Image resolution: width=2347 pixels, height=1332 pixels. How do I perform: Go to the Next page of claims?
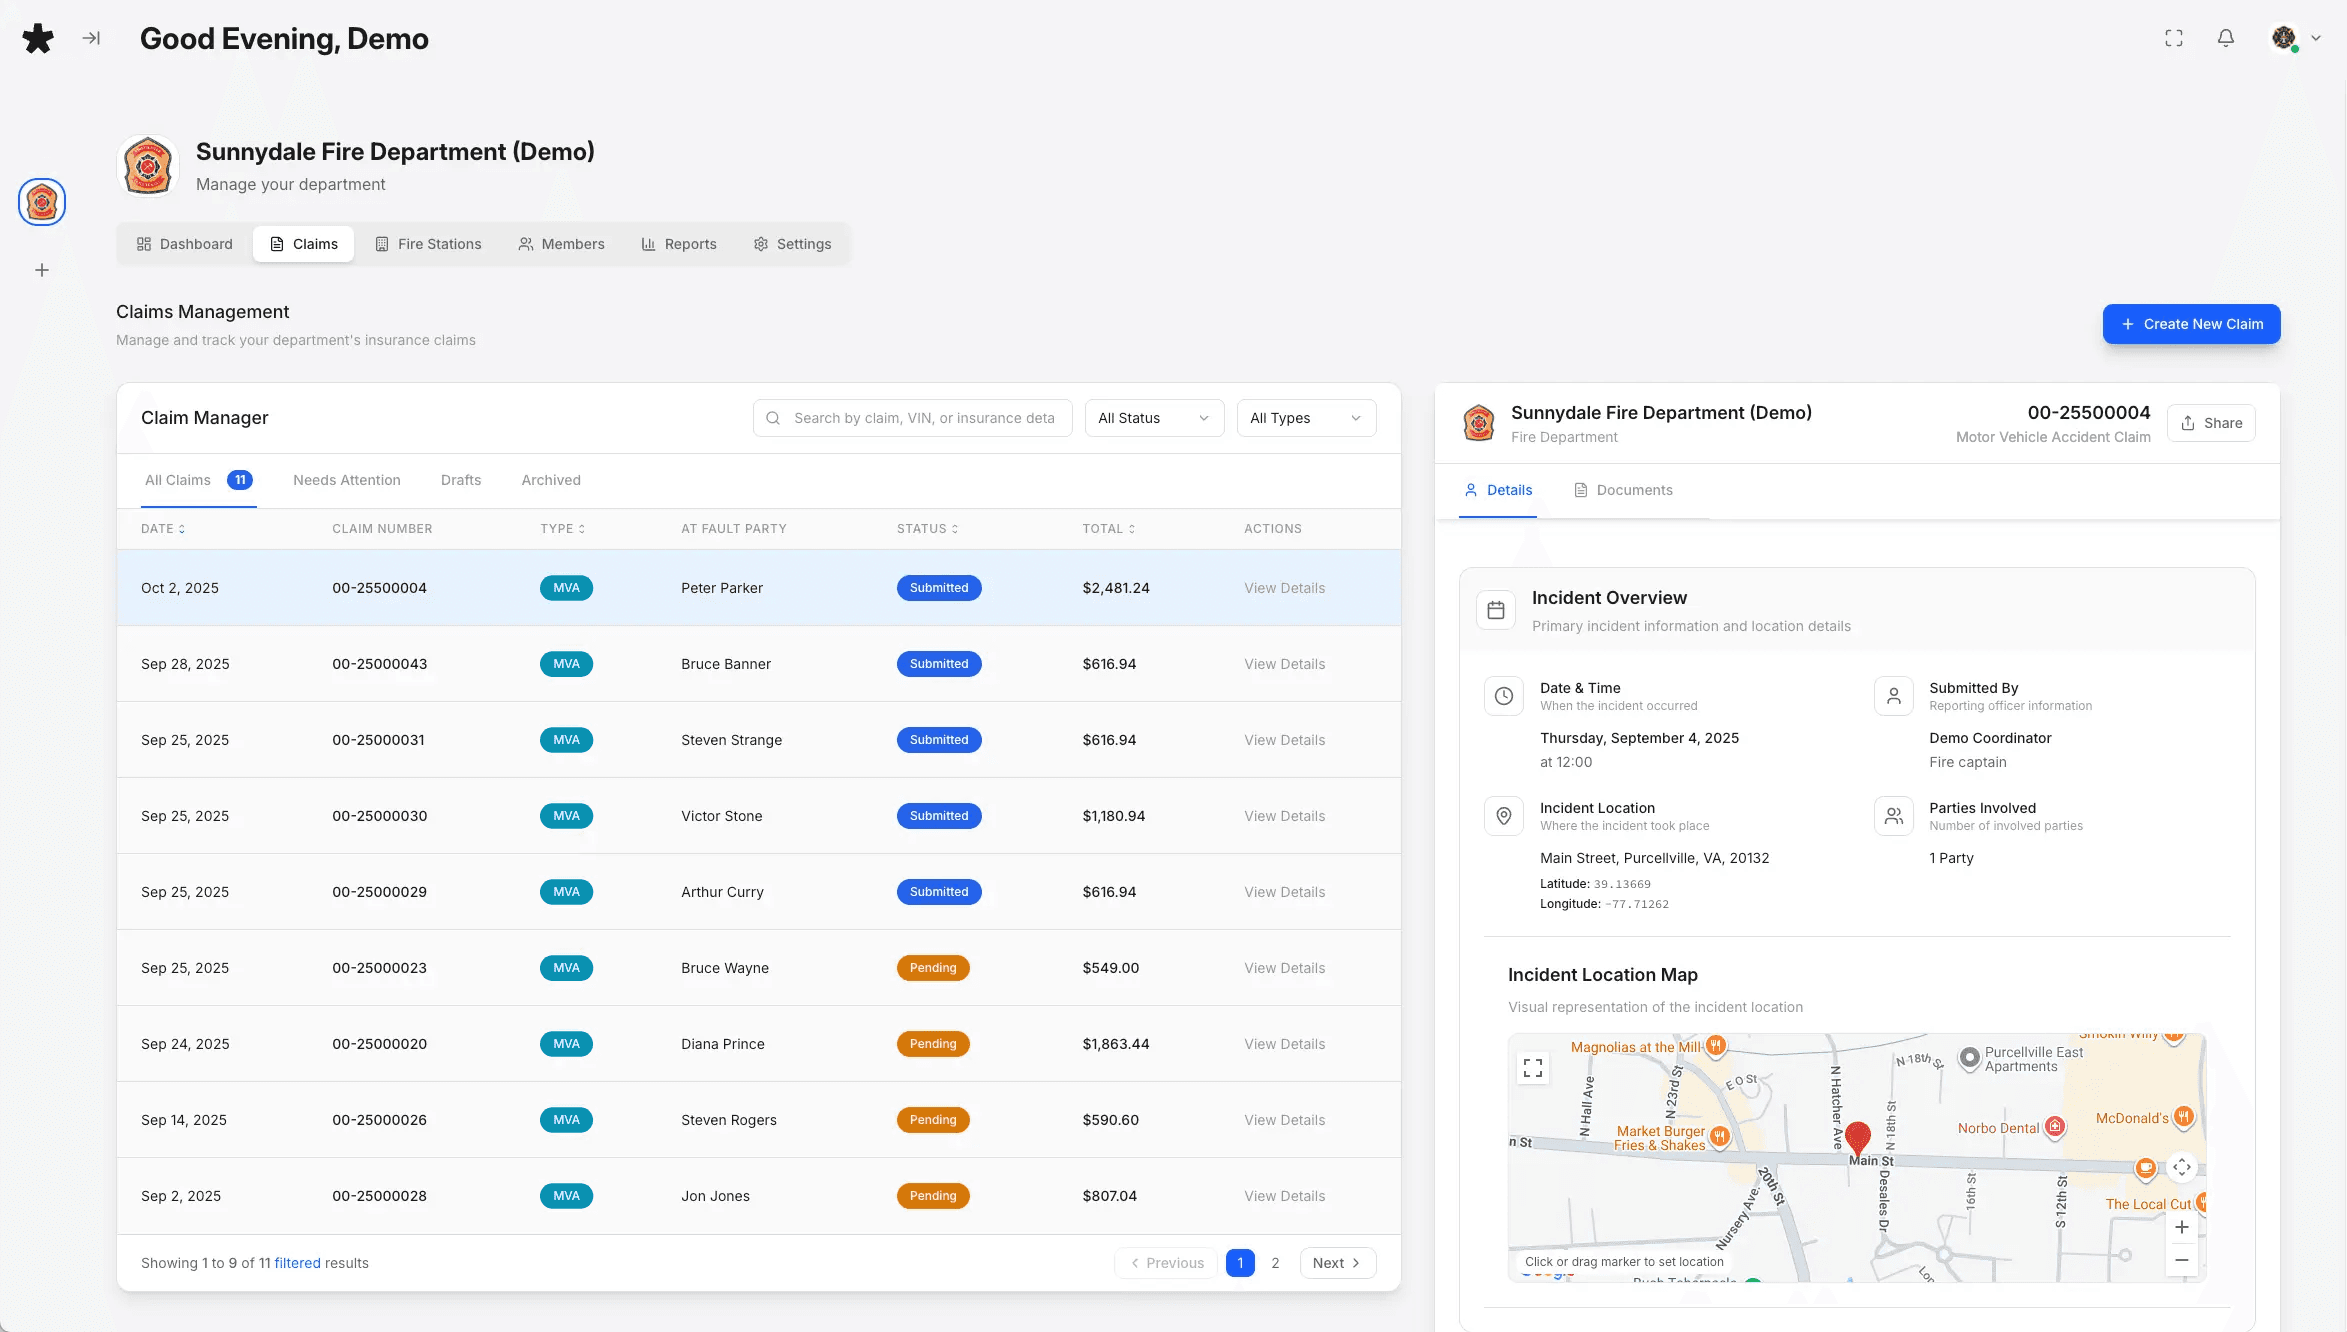1337,1263
